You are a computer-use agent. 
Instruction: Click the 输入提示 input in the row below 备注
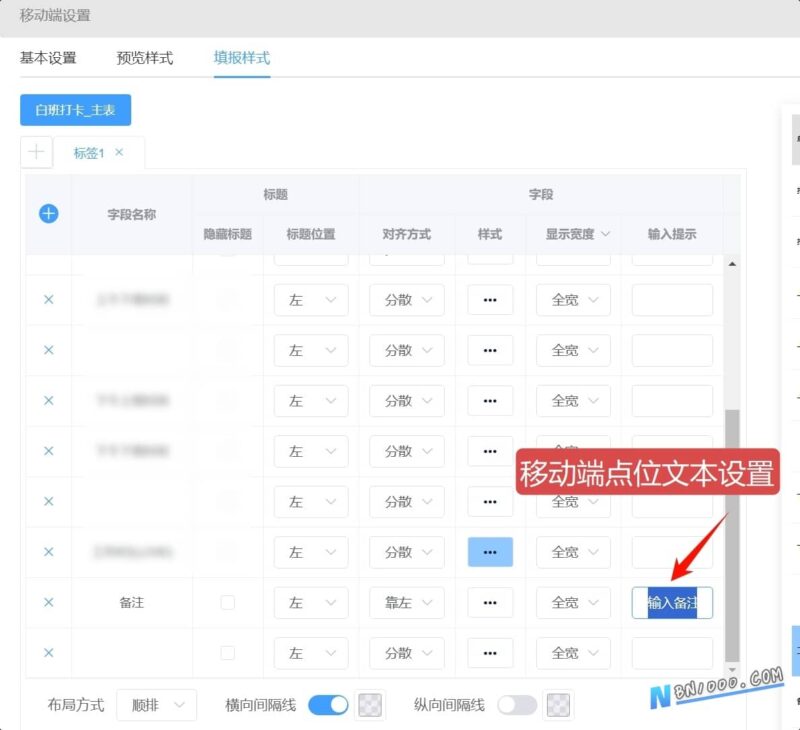click(x=672, y=653)
